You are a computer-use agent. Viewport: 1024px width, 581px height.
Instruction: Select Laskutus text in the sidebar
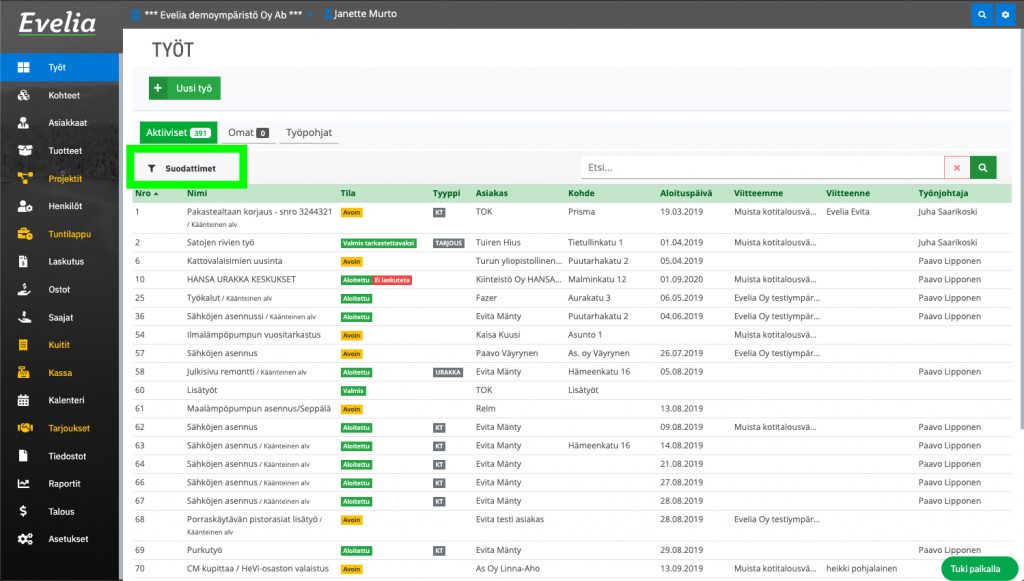66,262
